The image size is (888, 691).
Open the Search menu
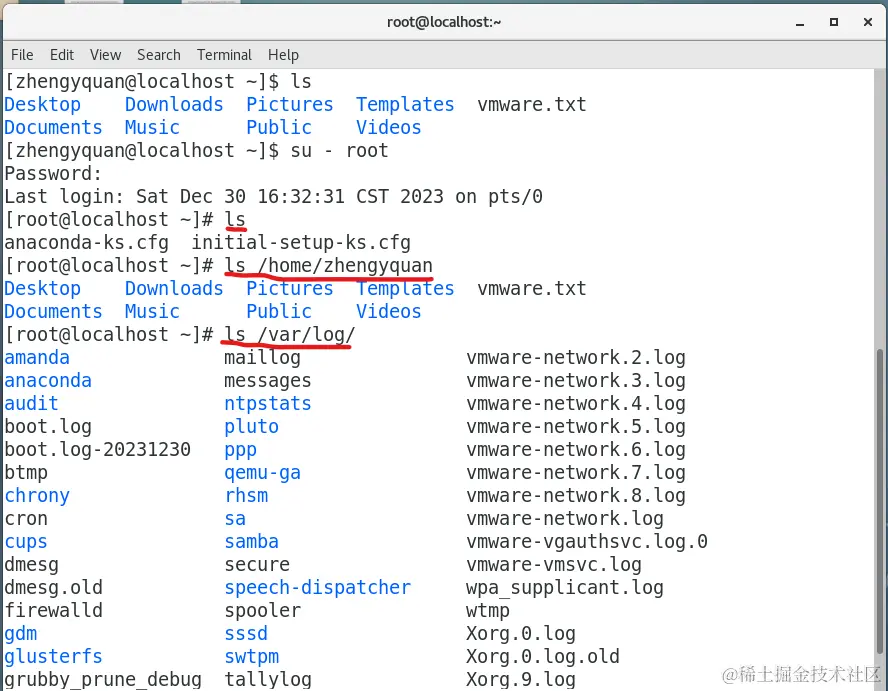click(159, 55)
